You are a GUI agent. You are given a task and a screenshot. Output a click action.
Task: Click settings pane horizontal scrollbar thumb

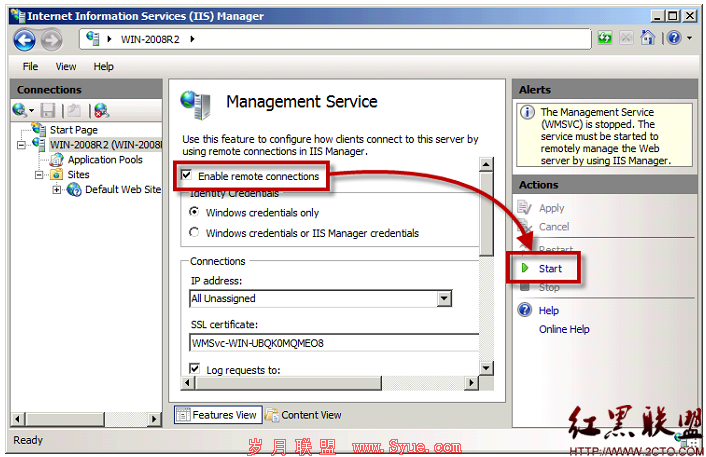[x=288, y=383]
